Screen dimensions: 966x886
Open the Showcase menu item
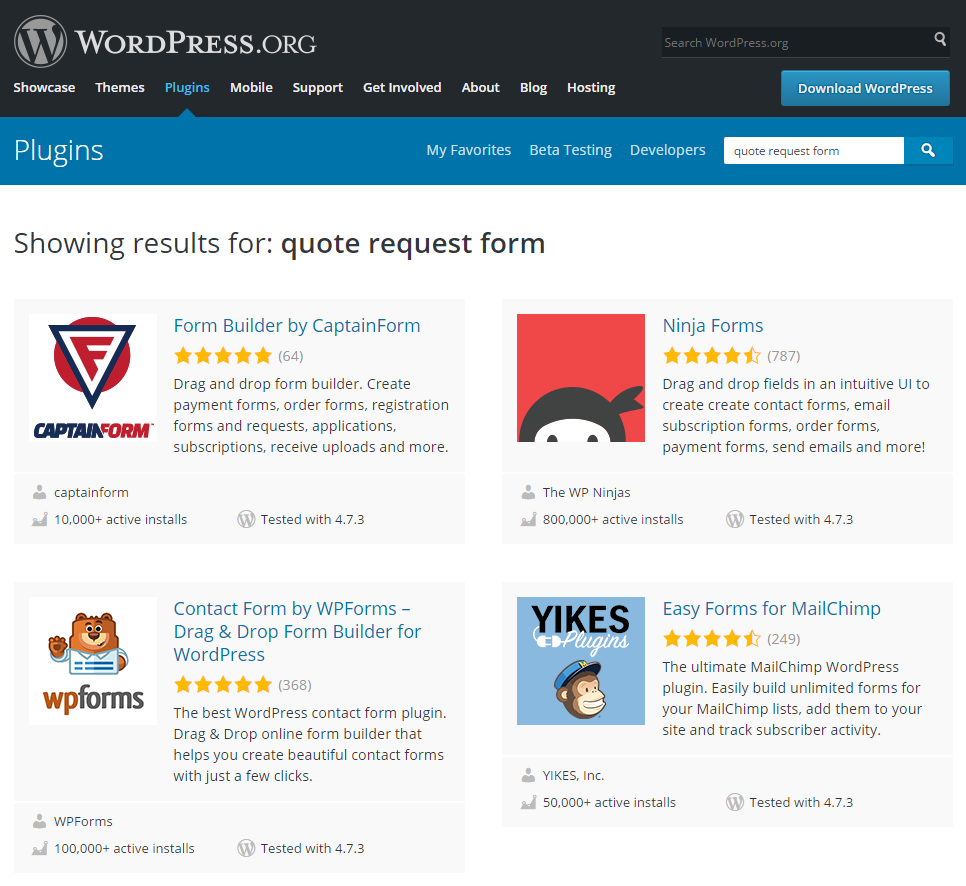[44, 87]
